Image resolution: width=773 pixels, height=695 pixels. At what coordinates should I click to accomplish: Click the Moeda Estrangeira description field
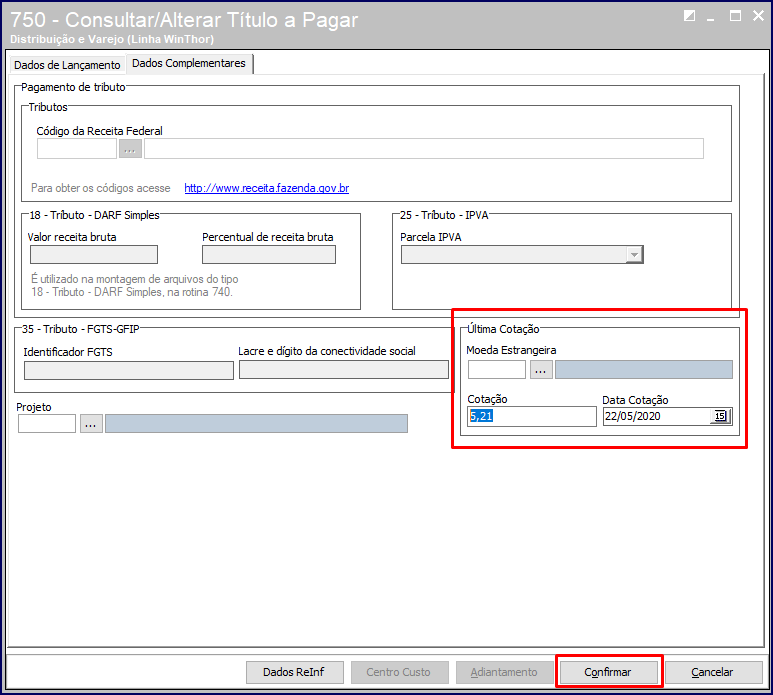[x=644, y=370]
